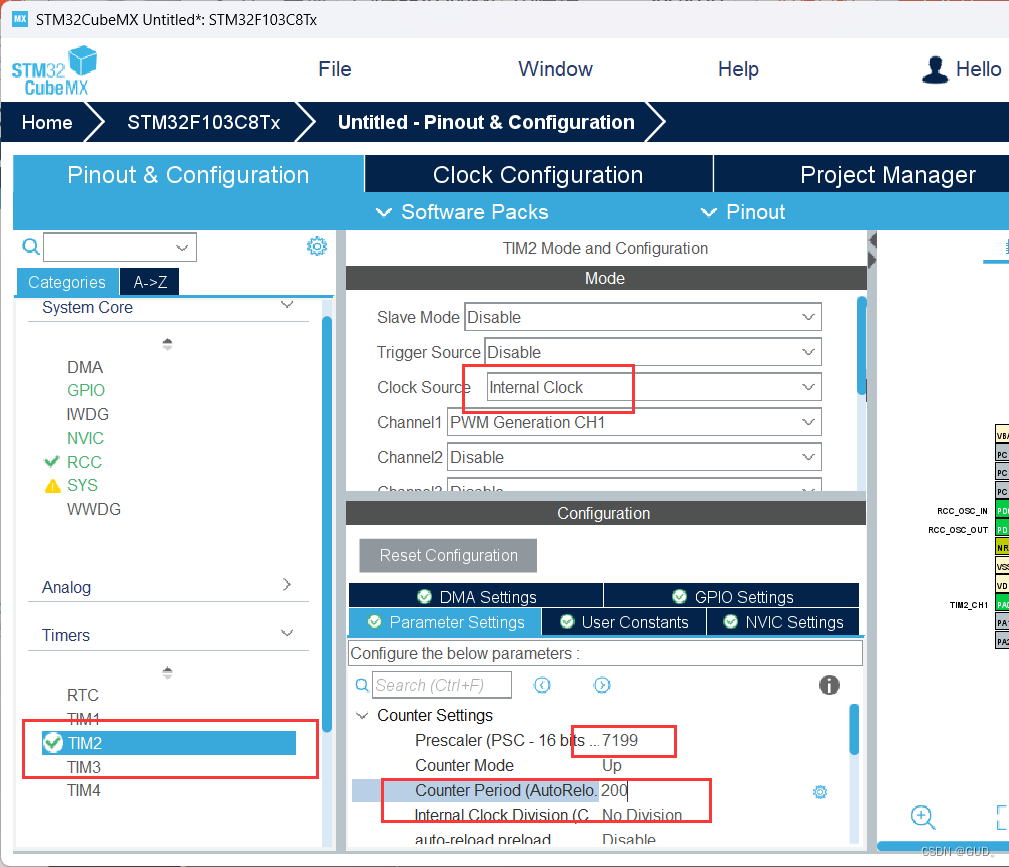
Task: Open the GPIO Settings tab
Action: [732, 597]
